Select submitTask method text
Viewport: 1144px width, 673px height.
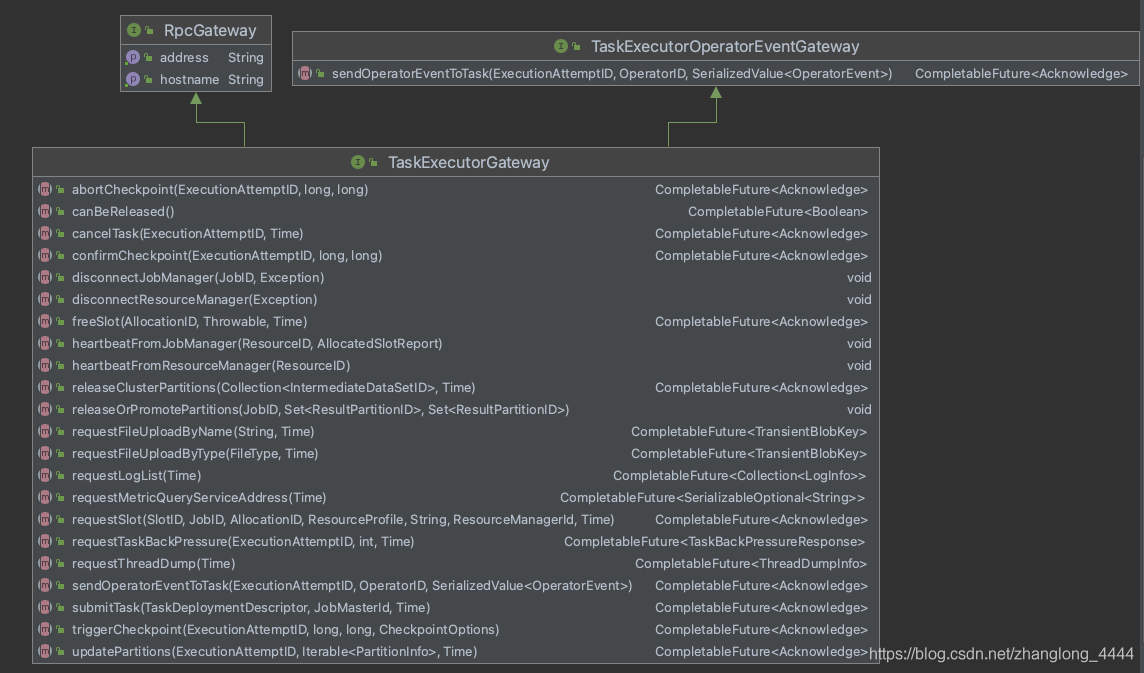(251, 607)
